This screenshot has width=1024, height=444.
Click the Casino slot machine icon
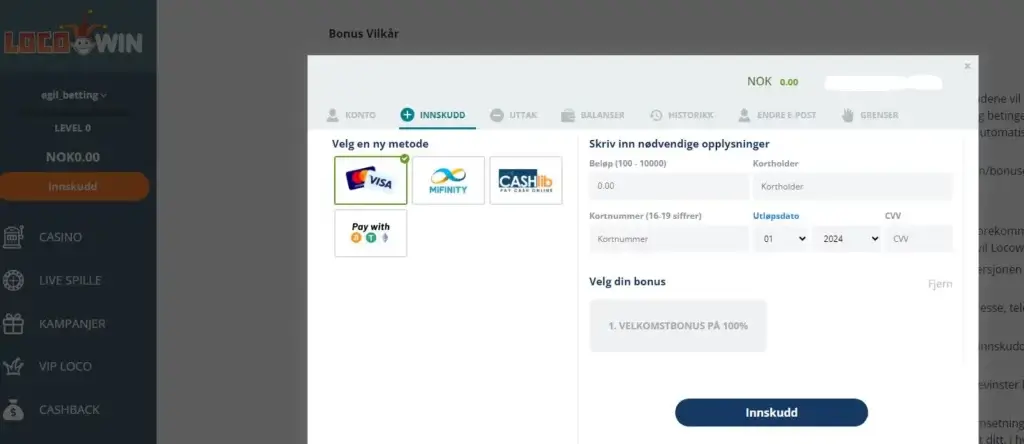pyautogui.click(x=13, y=238)
